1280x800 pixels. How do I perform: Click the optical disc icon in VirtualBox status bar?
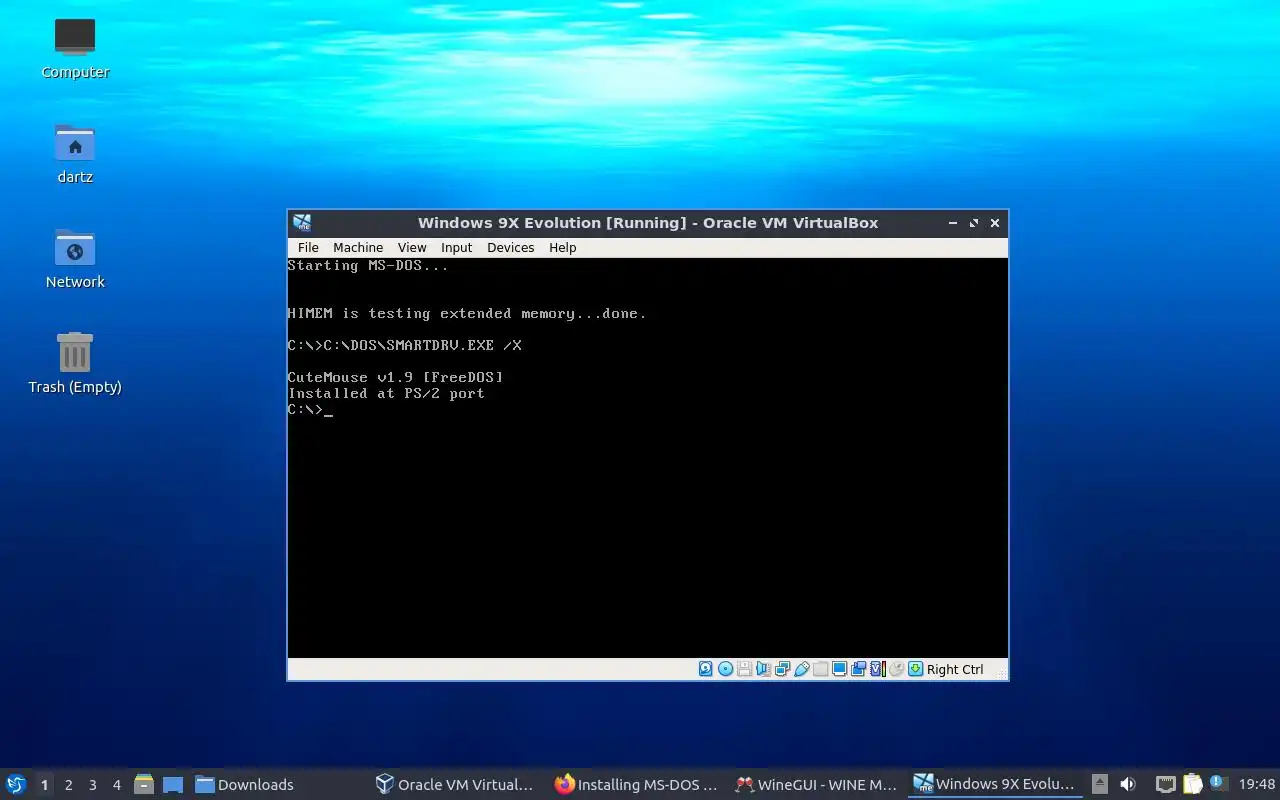click(725, 669)
